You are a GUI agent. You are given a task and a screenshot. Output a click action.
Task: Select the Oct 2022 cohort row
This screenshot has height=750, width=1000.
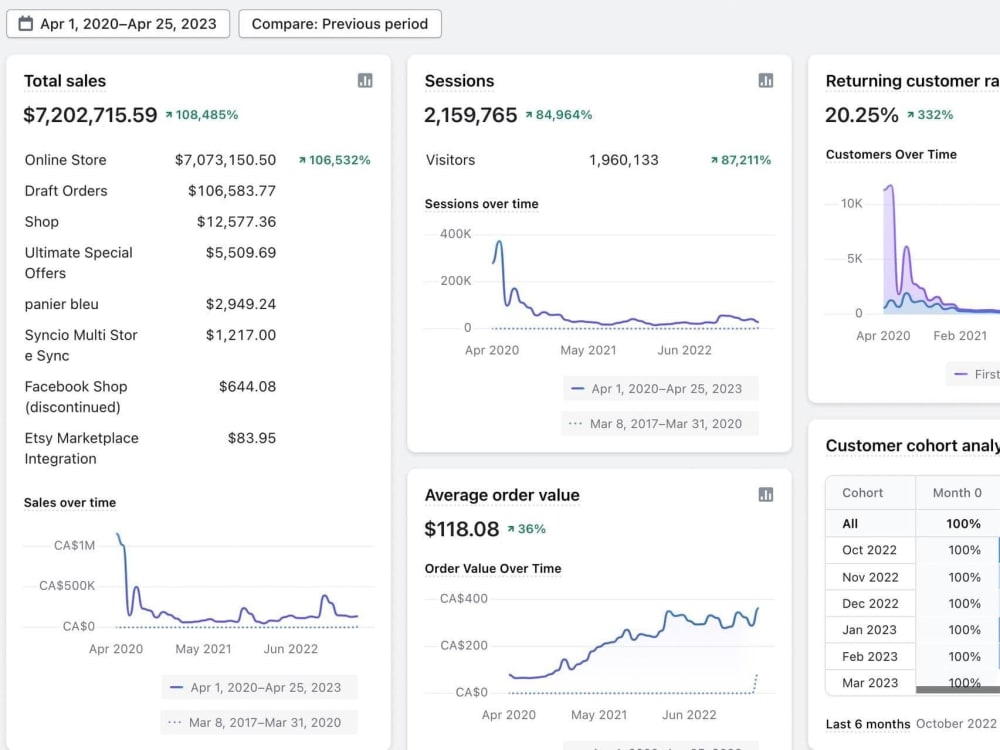(x=913, y=550)
